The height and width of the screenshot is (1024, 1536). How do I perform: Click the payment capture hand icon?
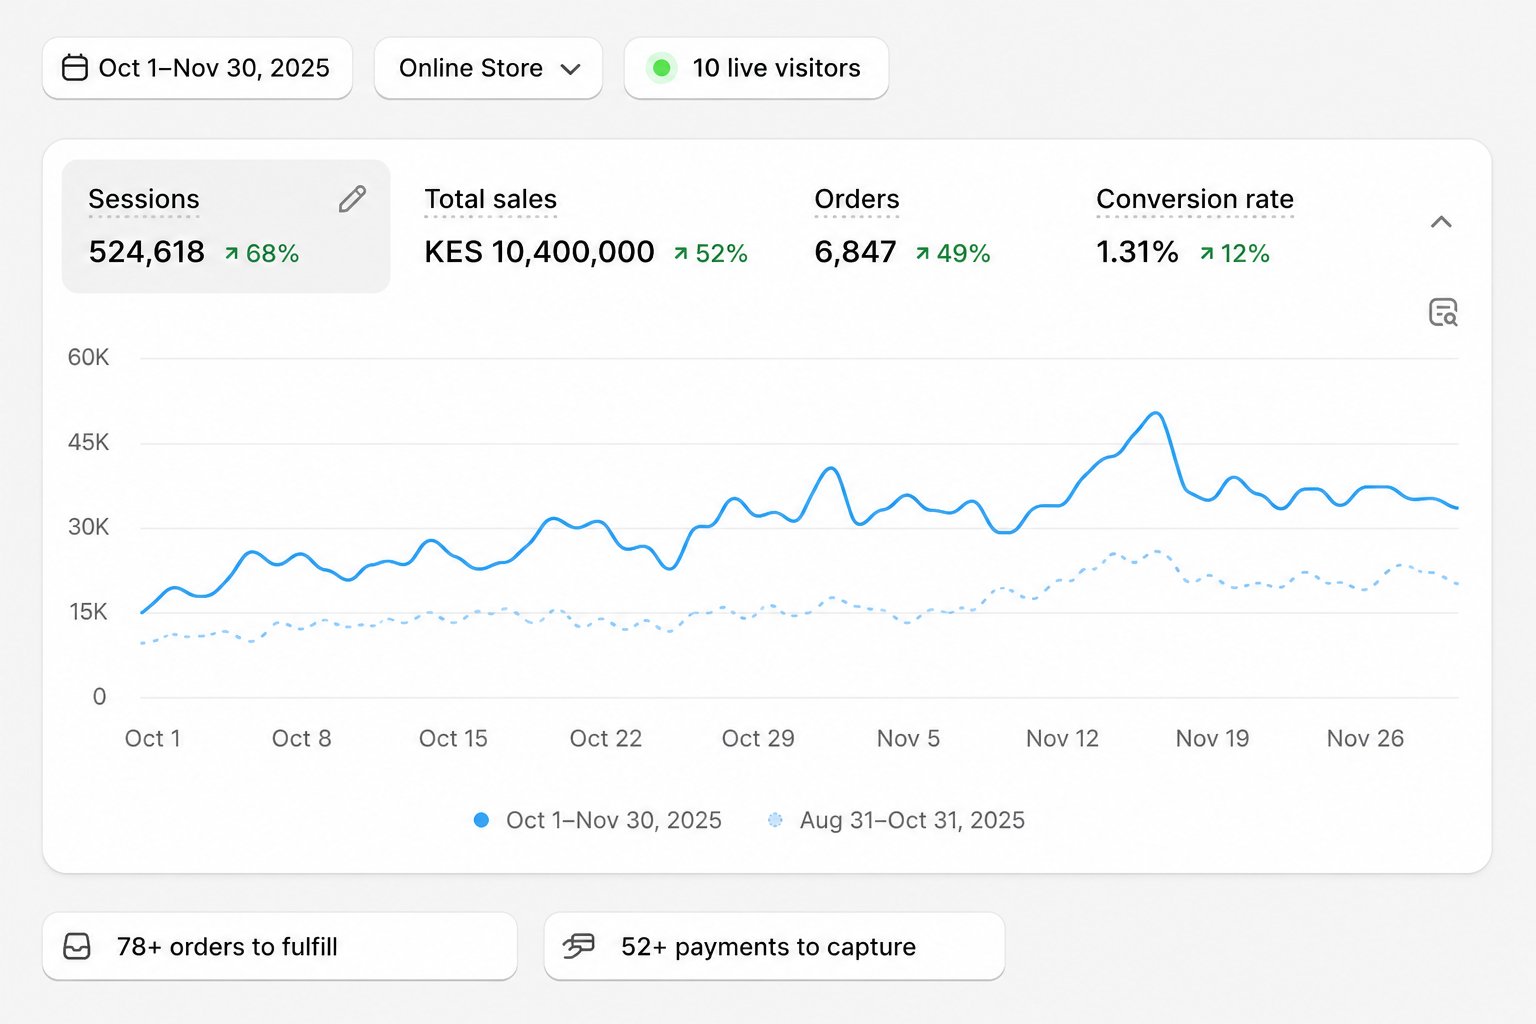pos(579,946)
